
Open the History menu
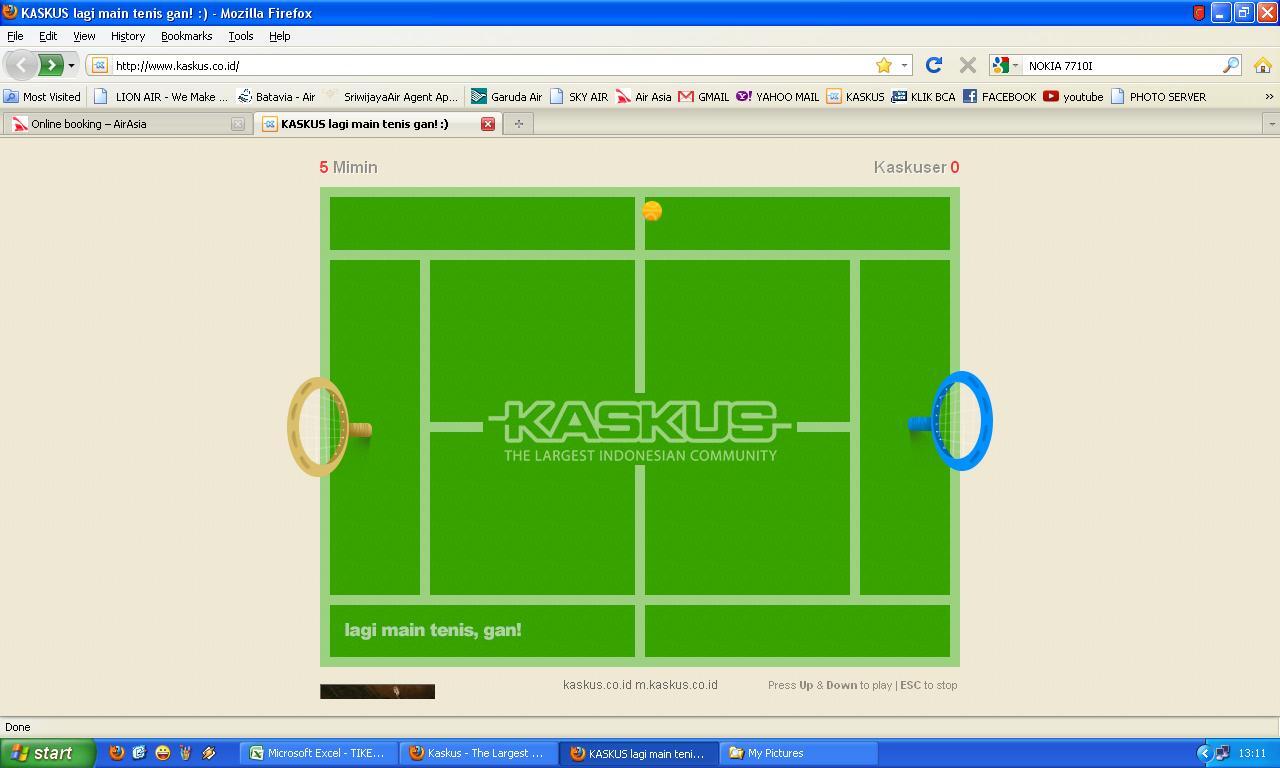click(128, 36)
